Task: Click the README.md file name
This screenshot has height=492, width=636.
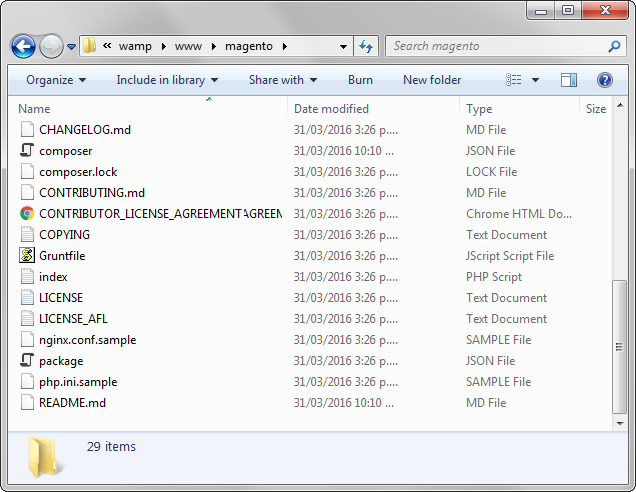Action: (x=72, y=403)
